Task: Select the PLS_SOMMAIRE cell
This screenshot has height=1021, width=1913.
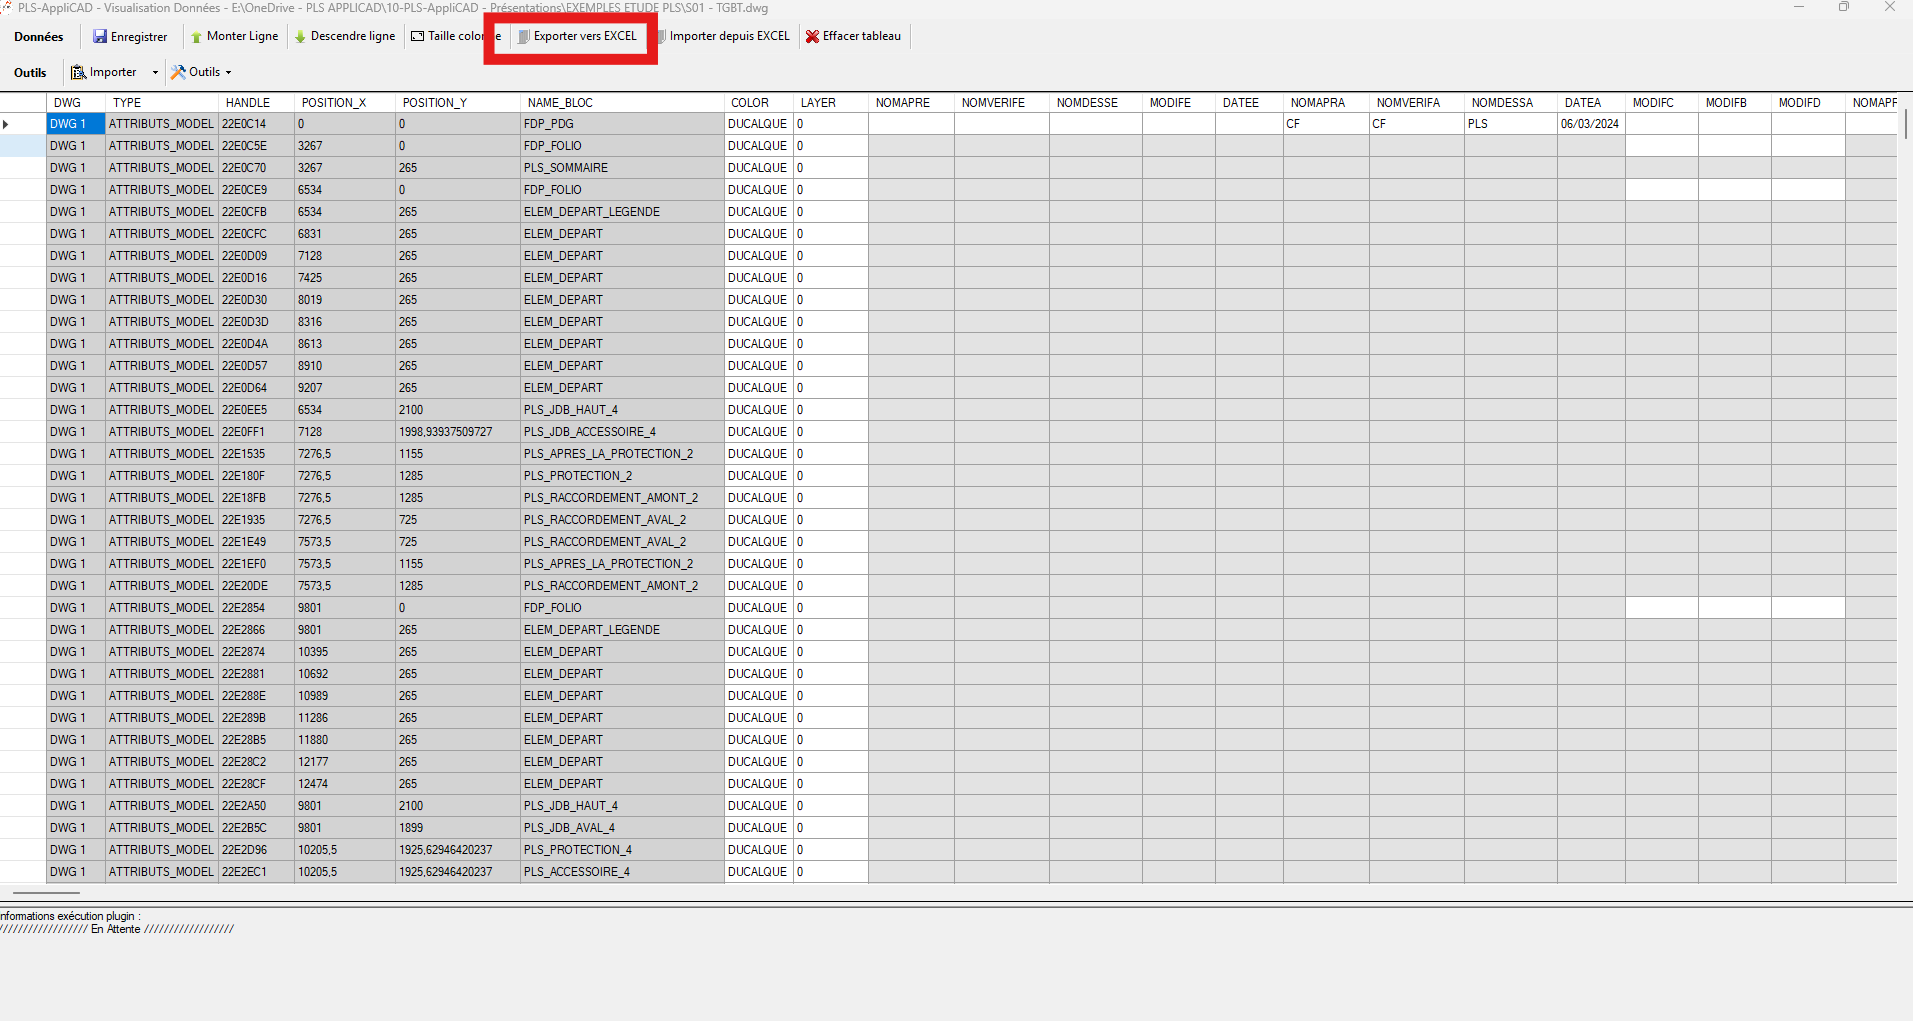Action: [565, 167]
